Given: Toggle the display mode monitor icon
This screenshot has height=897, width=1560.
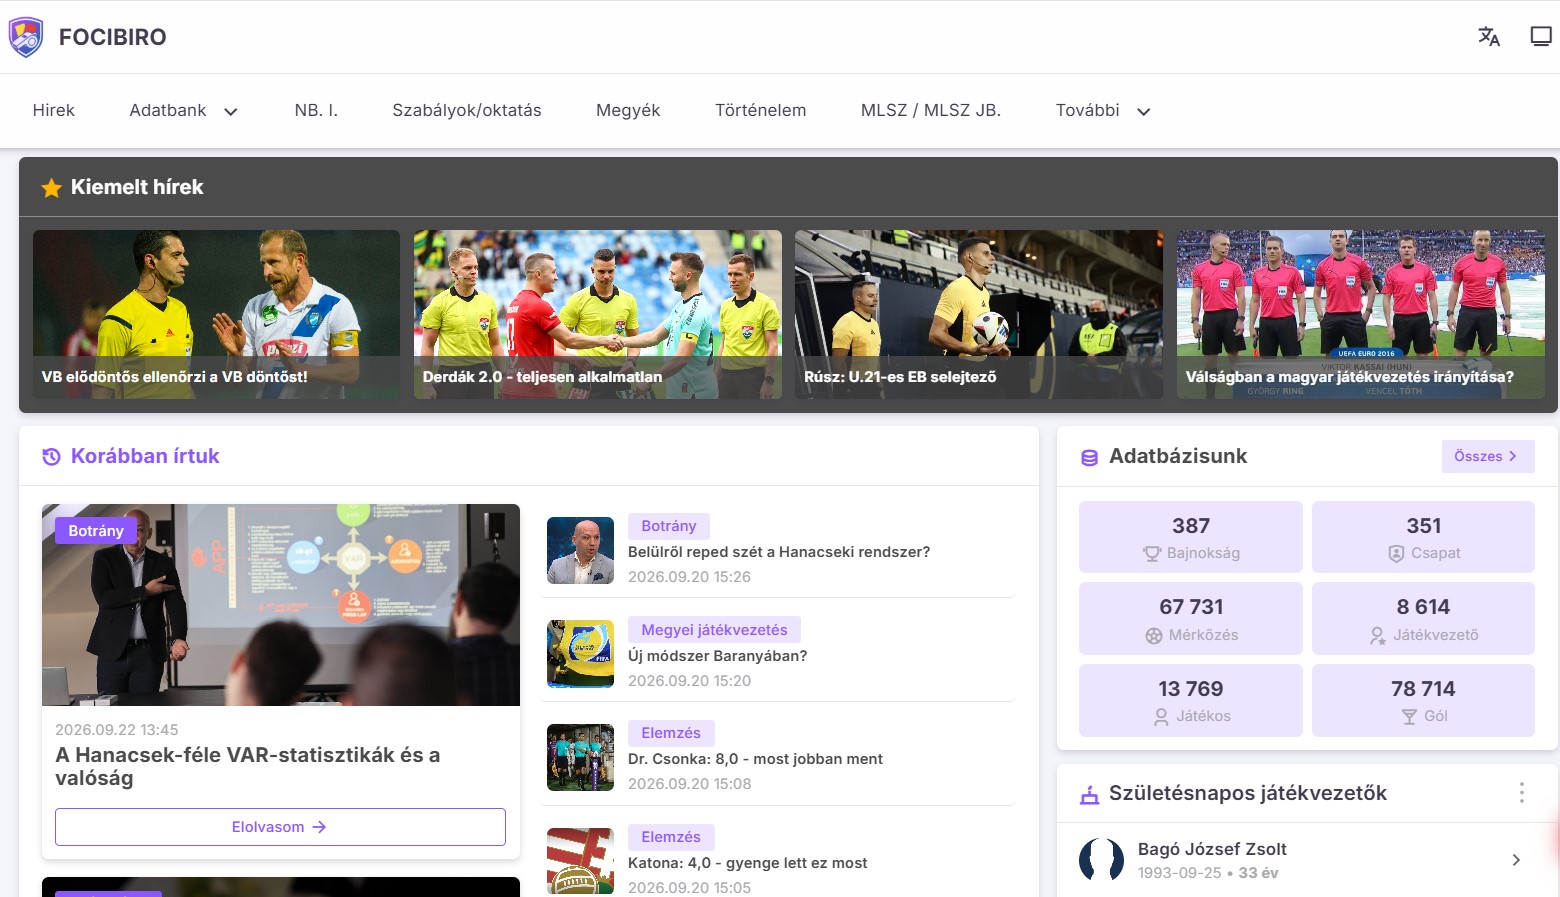Looking at the screenshot, I should point(1541,37).
